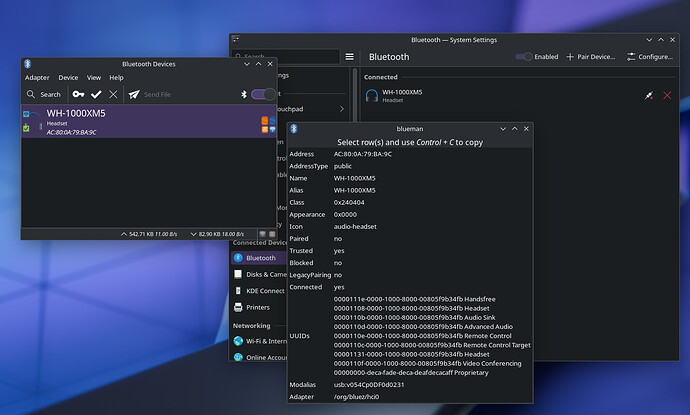The width and height of the screenshot is (690, 415).
Task: Select the Connected yes row in blueman
Action: pos(410,287)
